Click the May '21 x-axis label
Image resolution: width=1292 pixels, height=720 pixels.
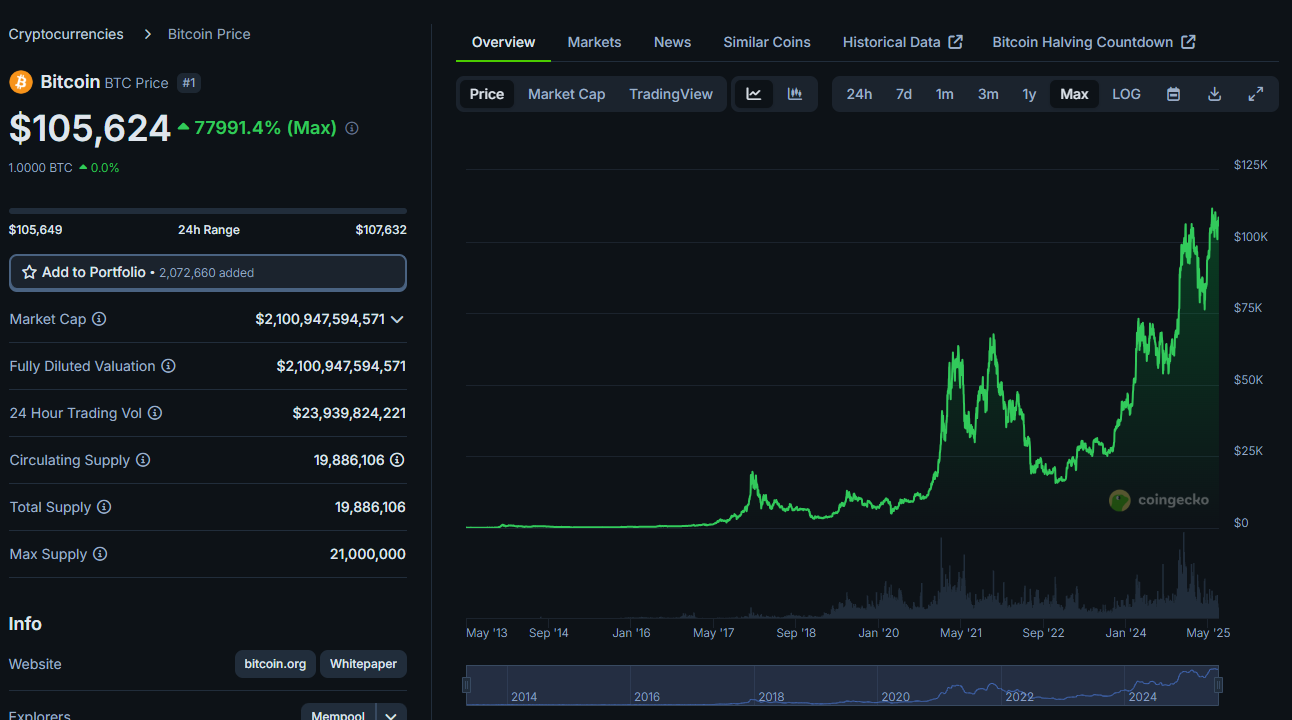(x=961, y=633)
